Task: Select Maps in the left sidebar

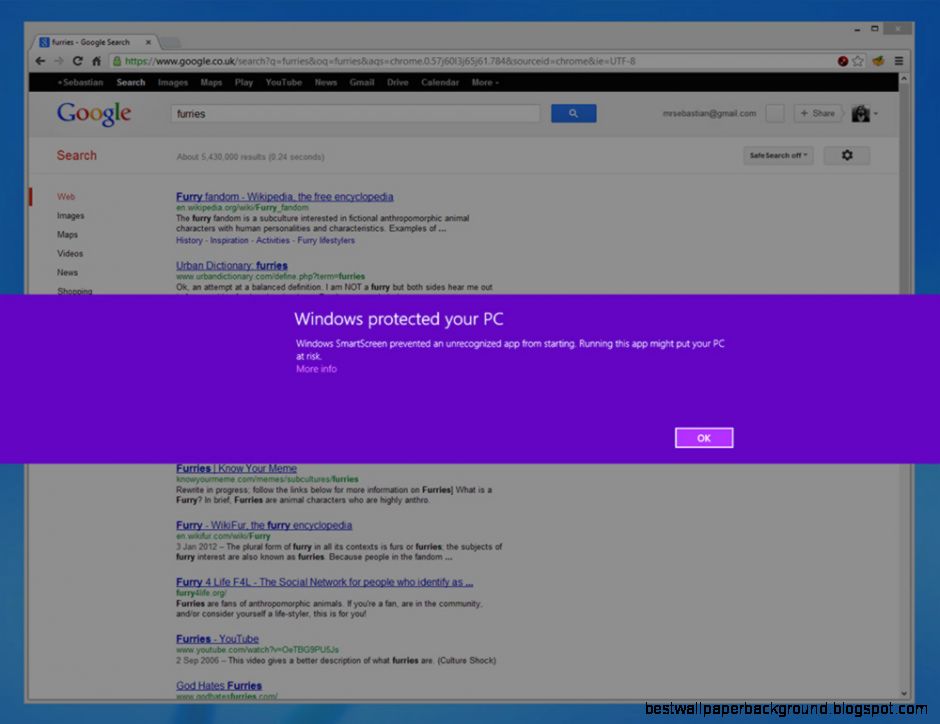Action: (x=67, y=234)
